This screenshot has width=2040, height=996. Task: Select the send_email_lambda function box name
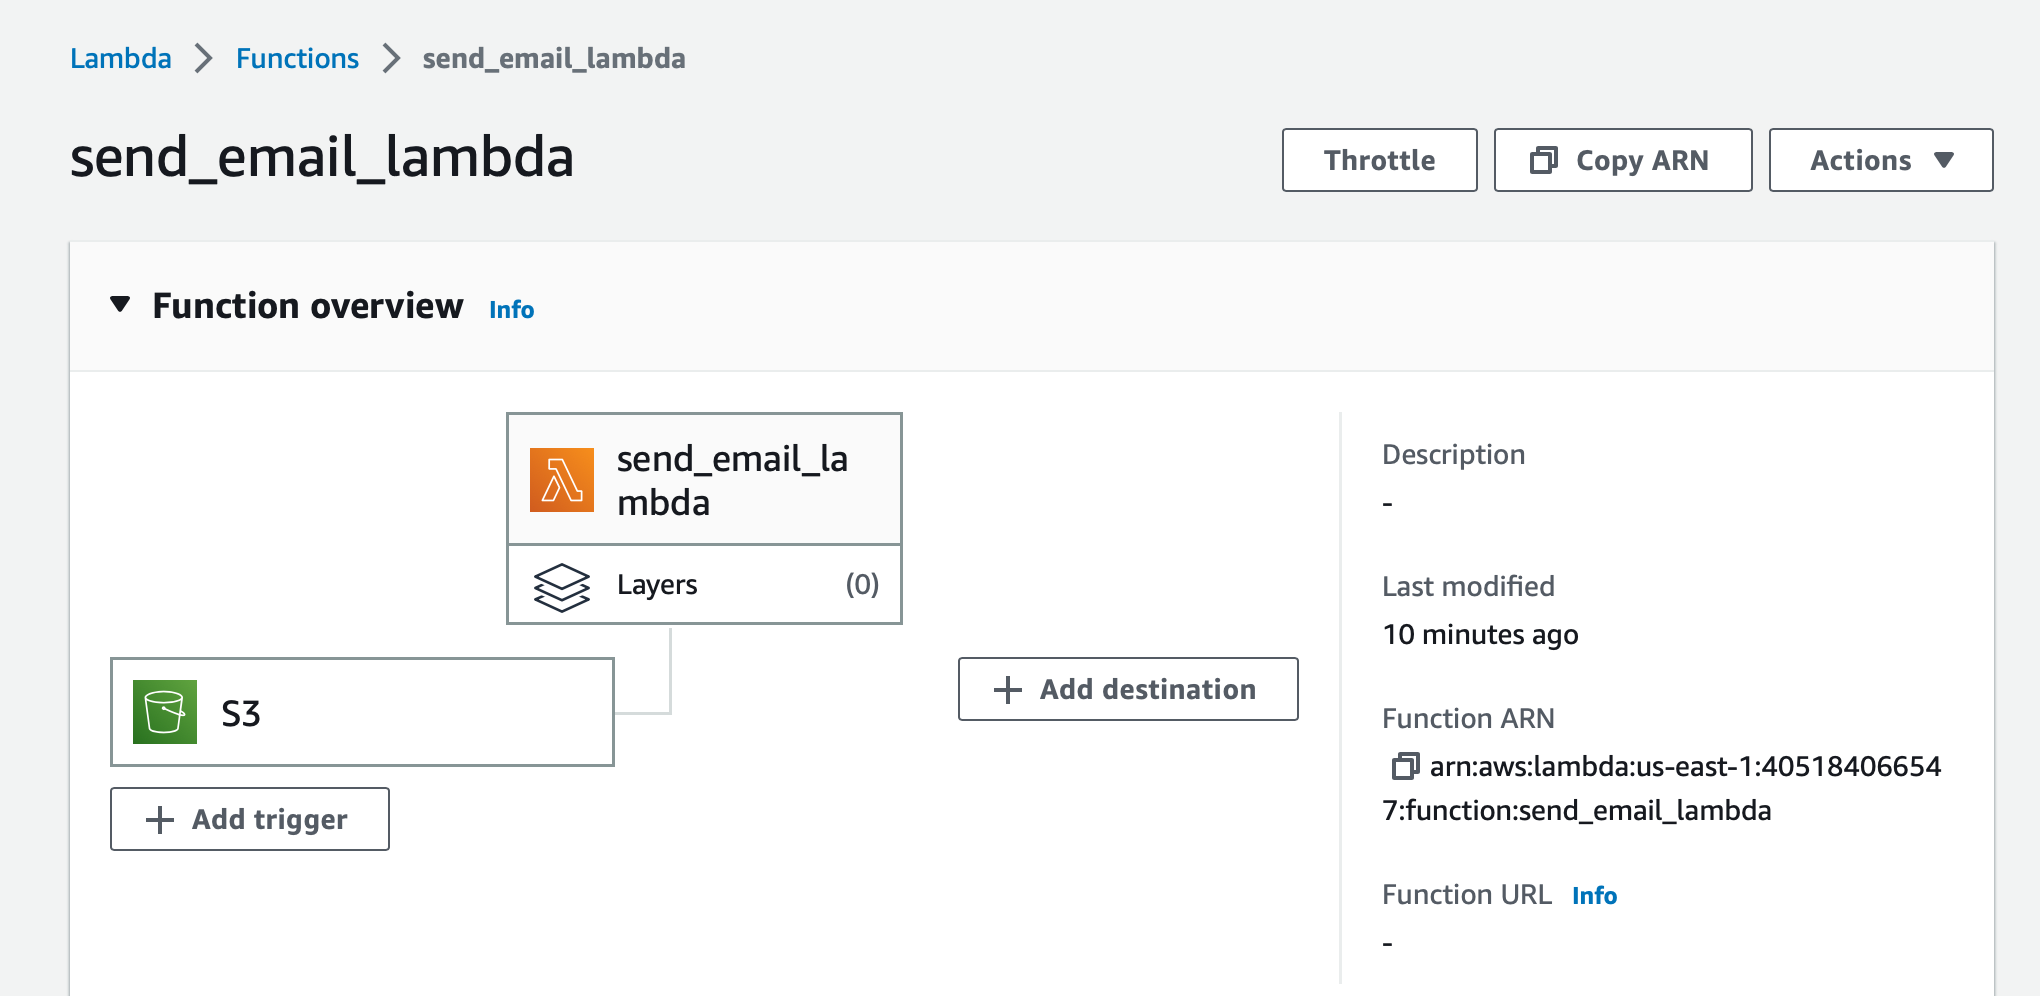pos(733,480)
